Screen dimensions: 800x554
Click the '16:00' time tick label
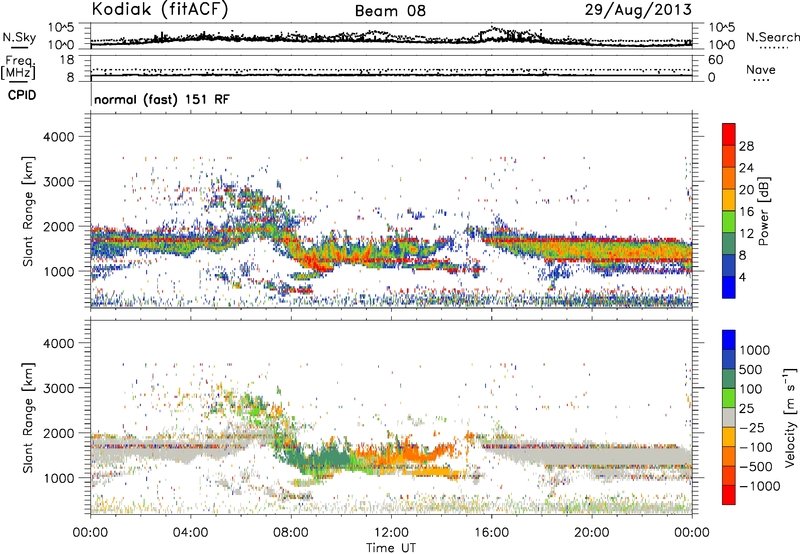tap(491, 533)
